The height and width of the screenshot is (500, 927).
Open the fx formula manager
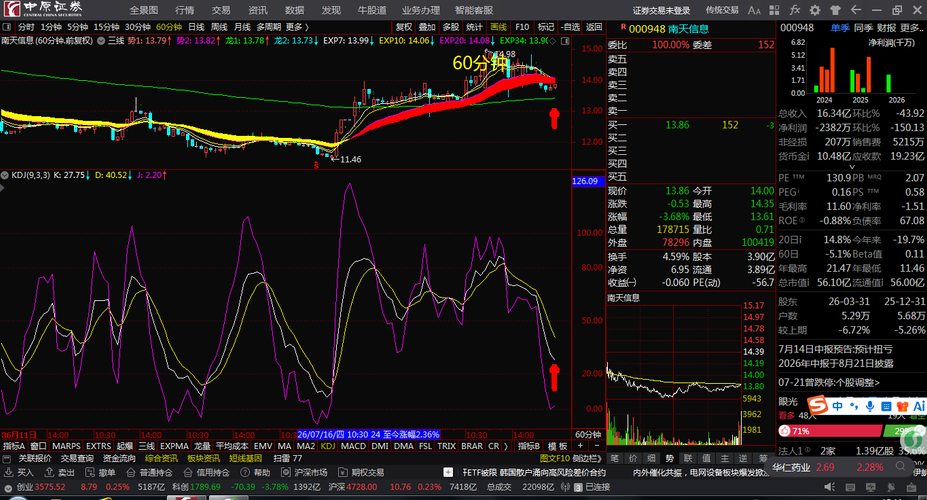tap(795, 10)
